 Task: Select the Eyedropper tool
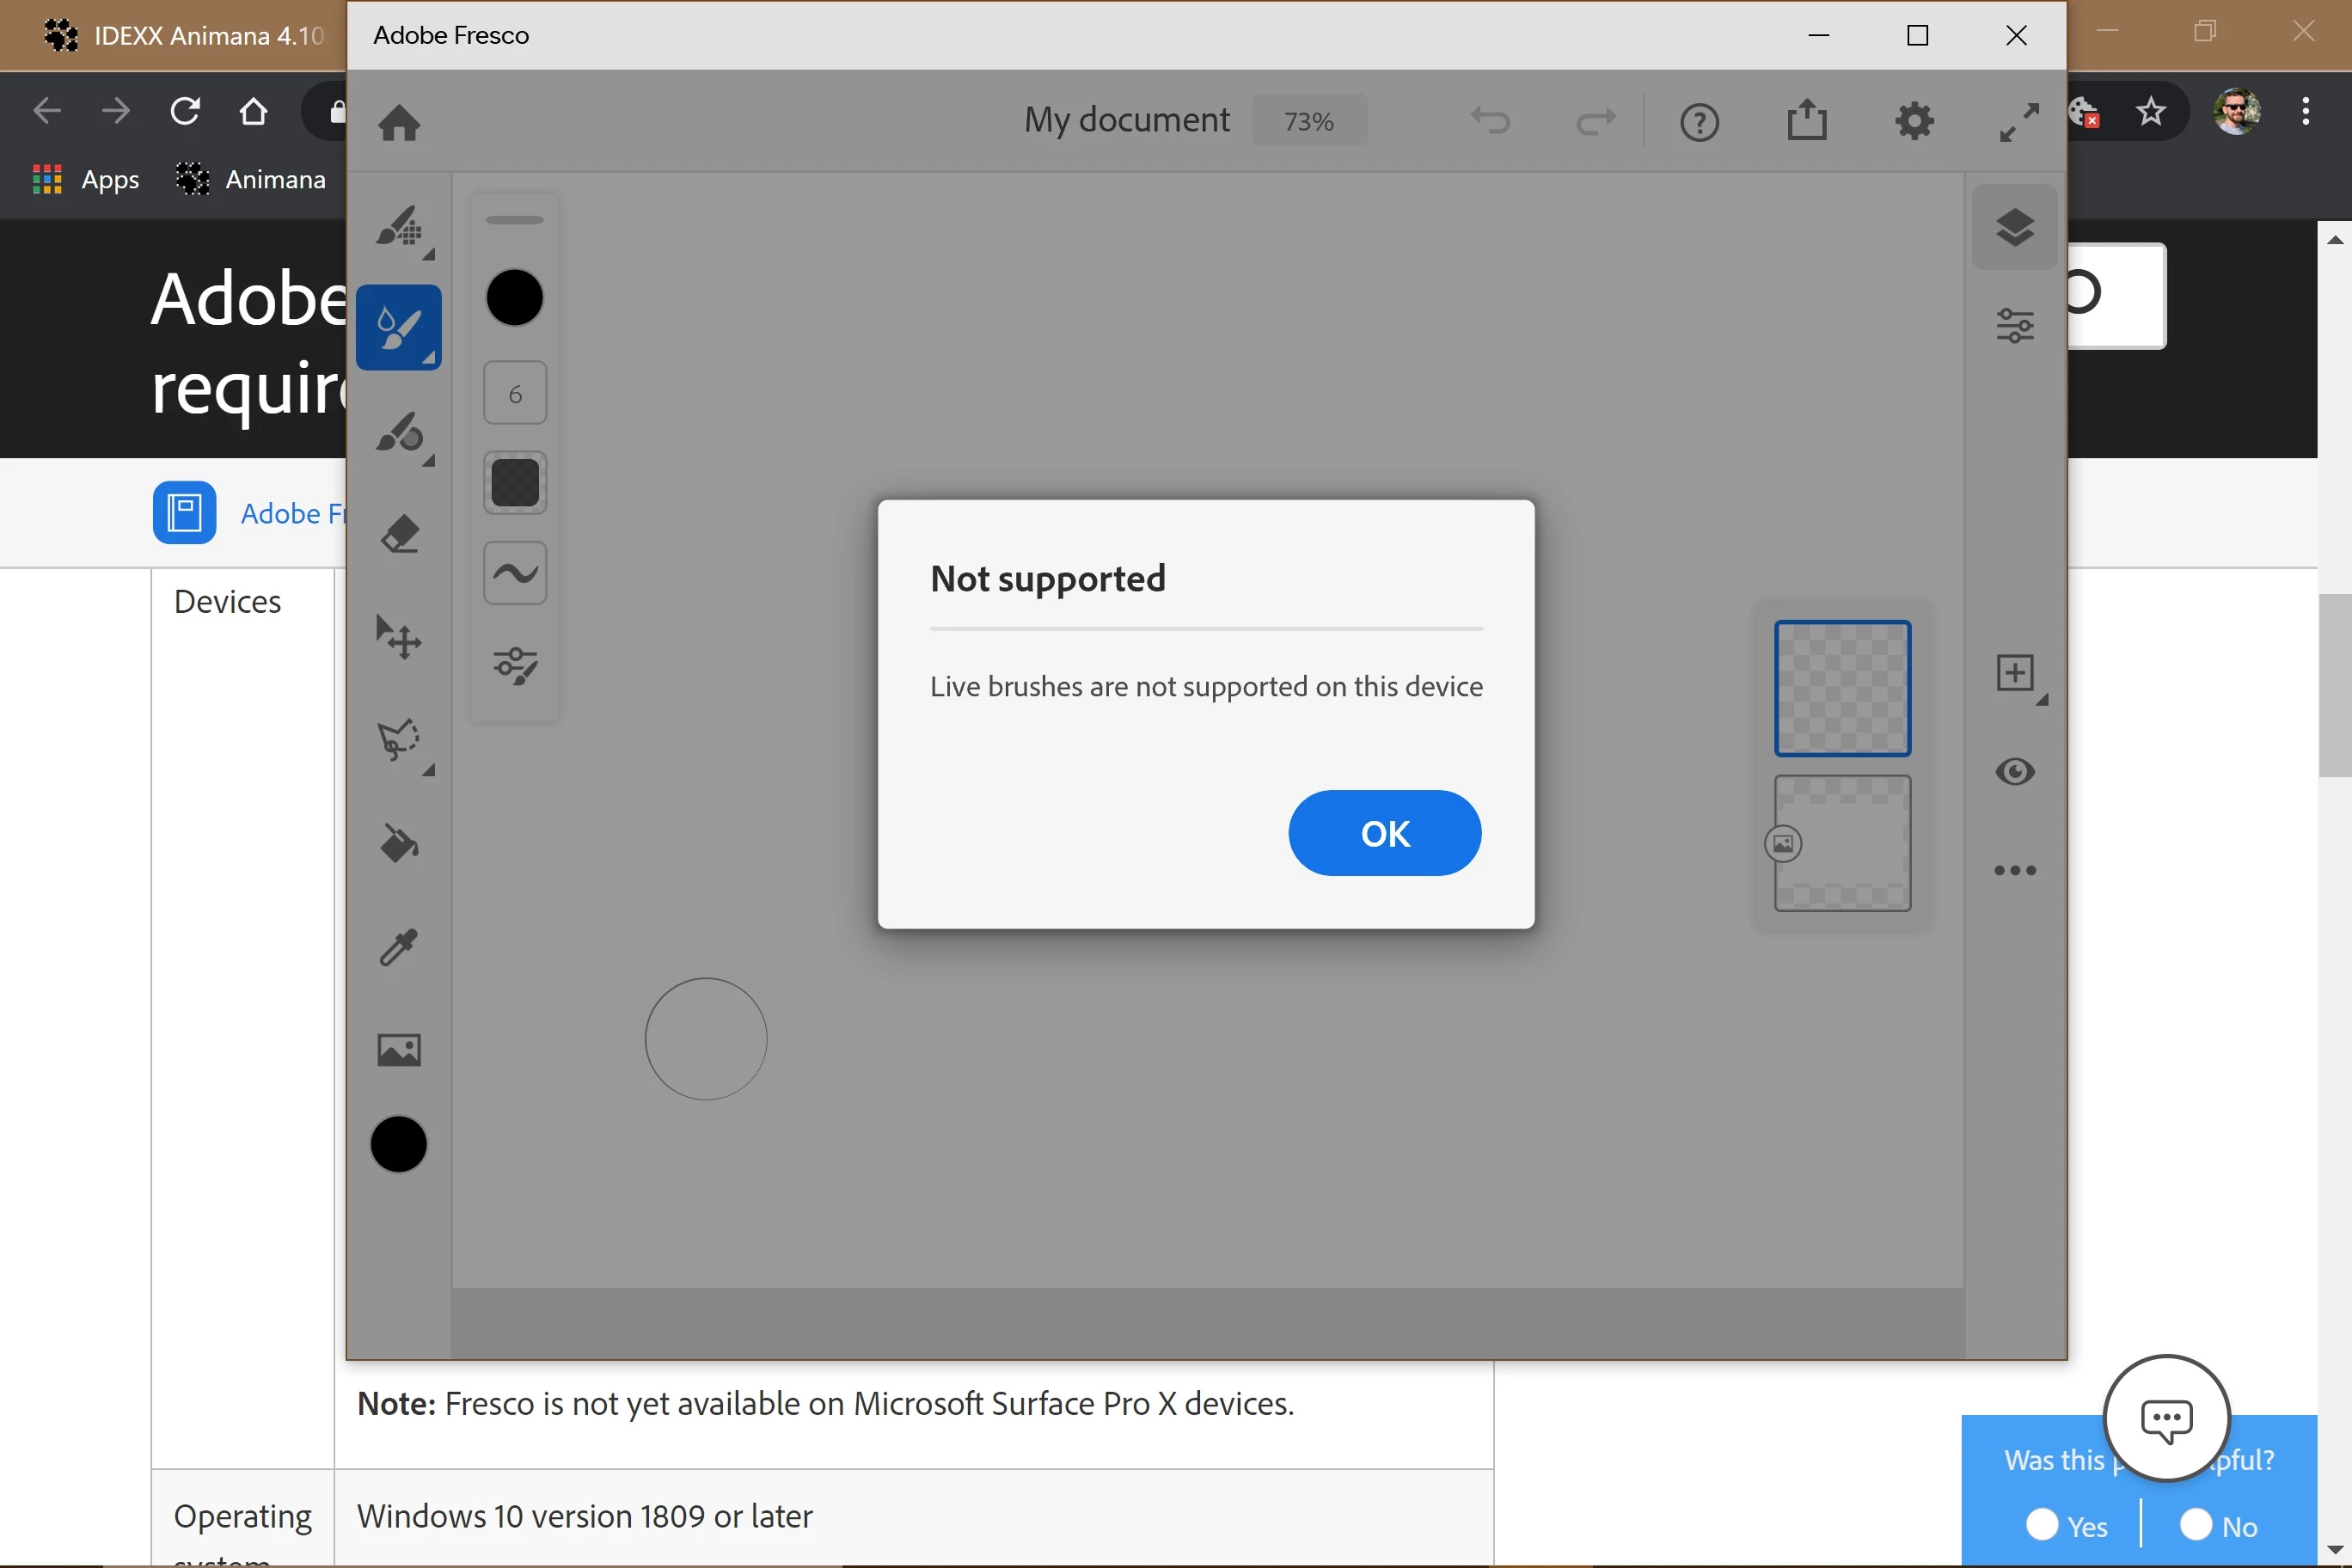(x=398, y=946)
